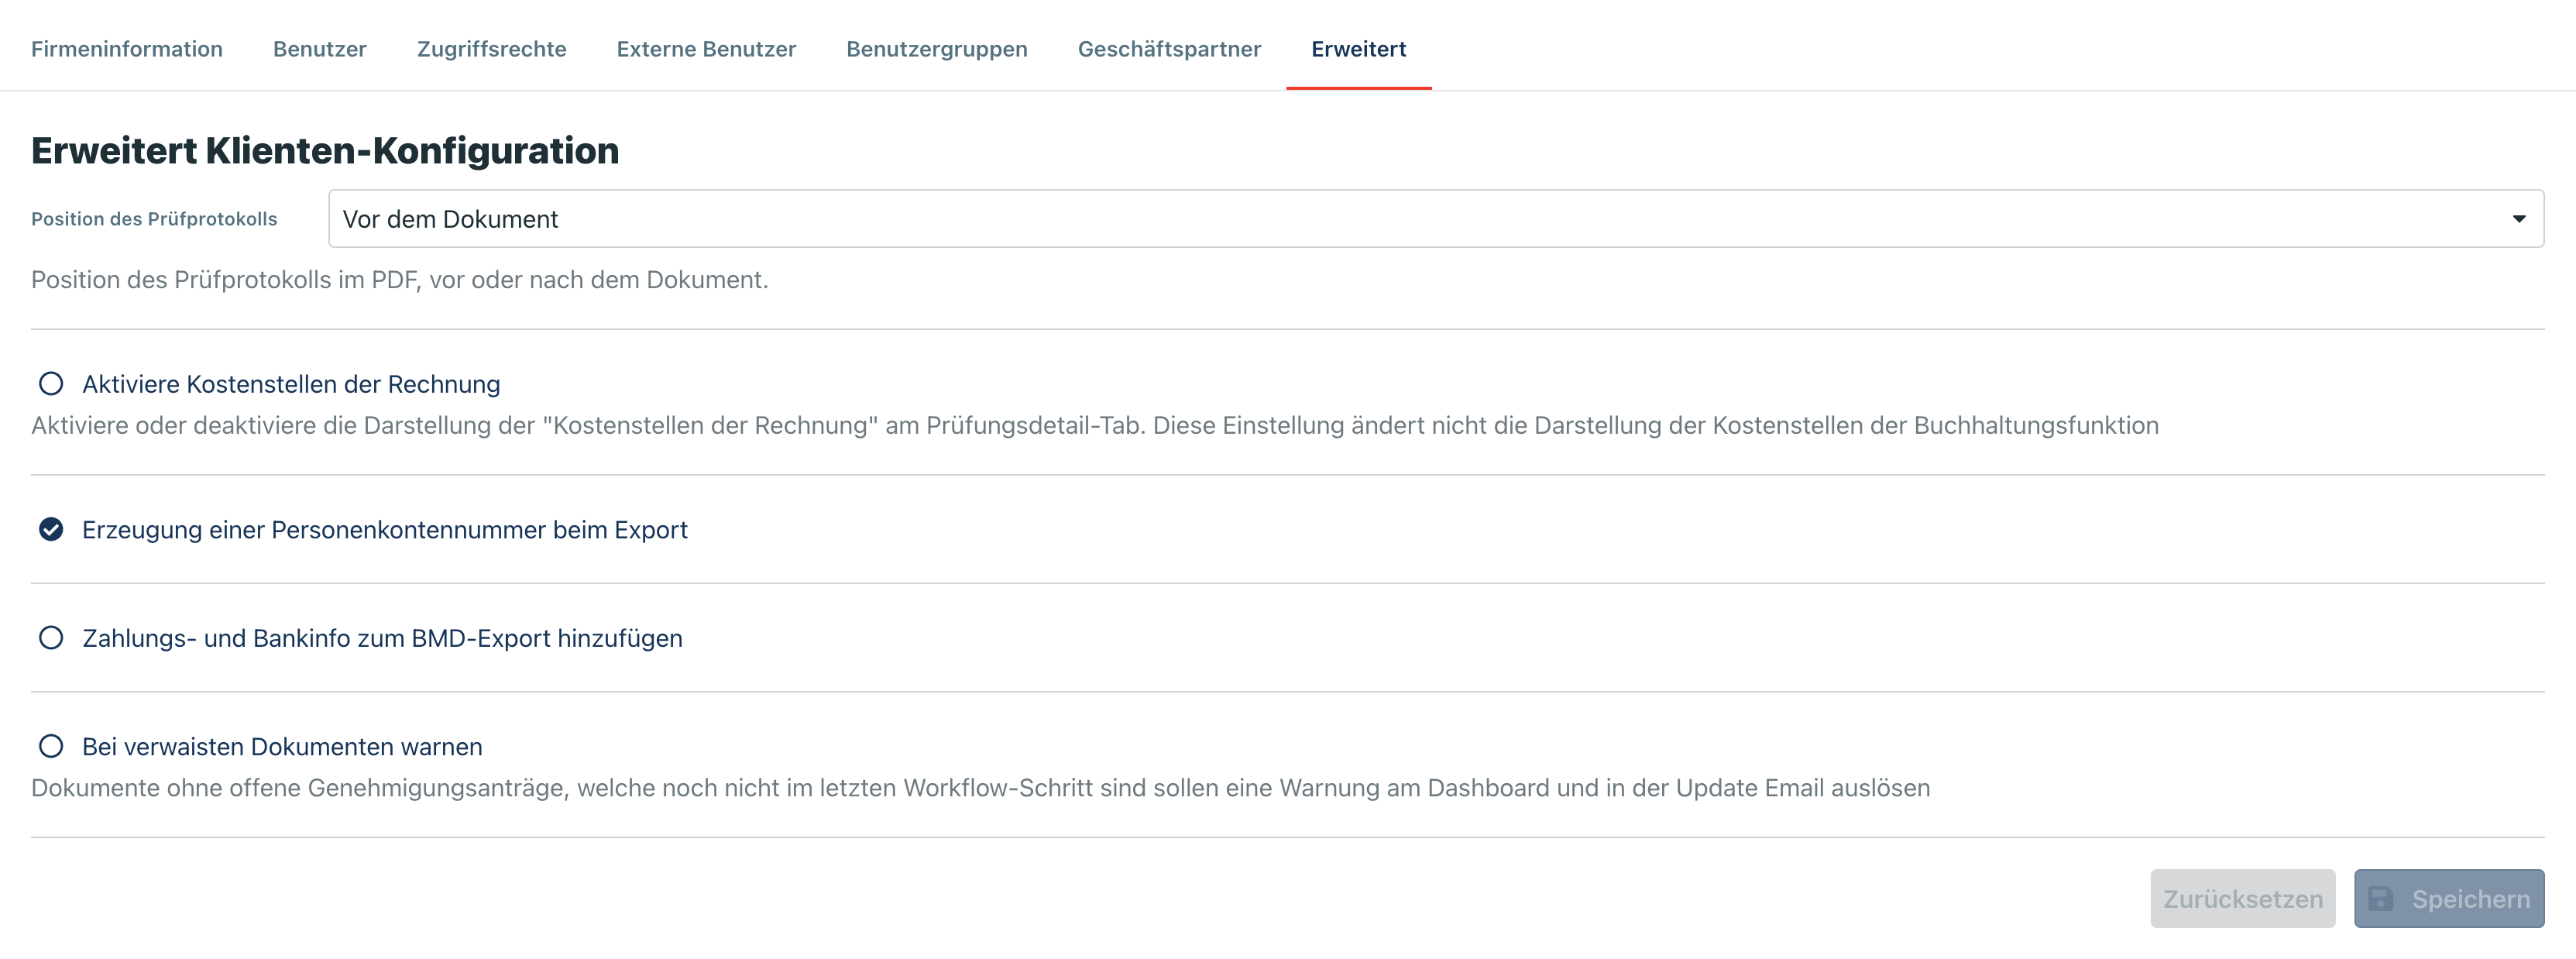Click 'Erzeugung einer Personenkontennummer beim Export' label
Viewport: 2576px width, 959px height.
(384, 530)
